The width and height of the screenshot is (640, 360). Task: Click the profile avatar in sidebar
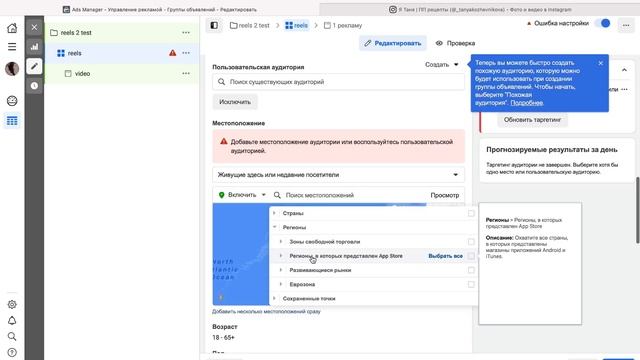(12, 69)
